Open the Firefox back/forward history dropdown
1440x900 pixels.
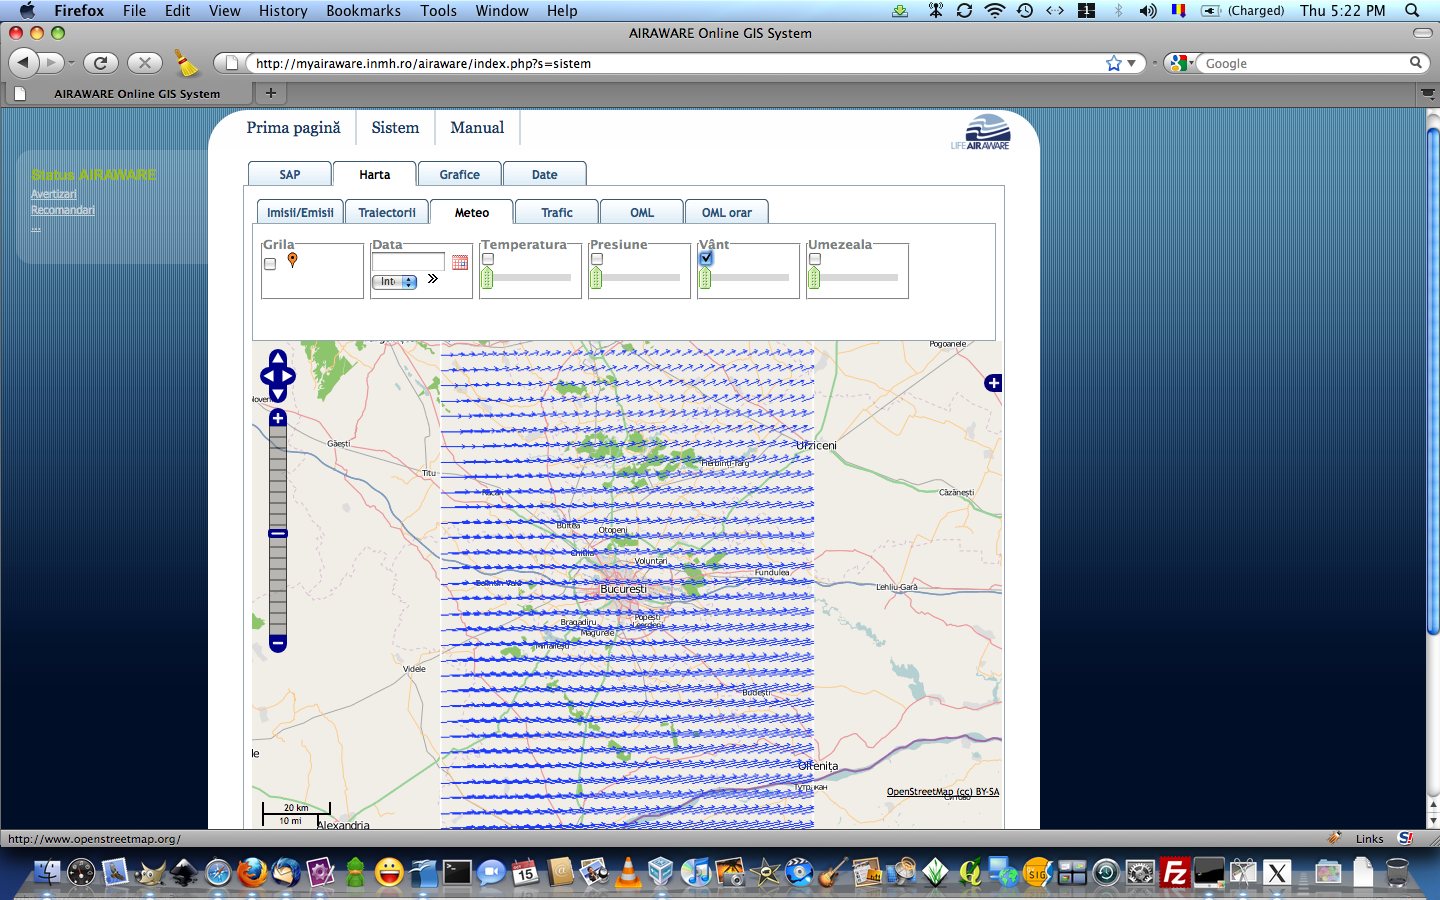click(x=71, y=63)
